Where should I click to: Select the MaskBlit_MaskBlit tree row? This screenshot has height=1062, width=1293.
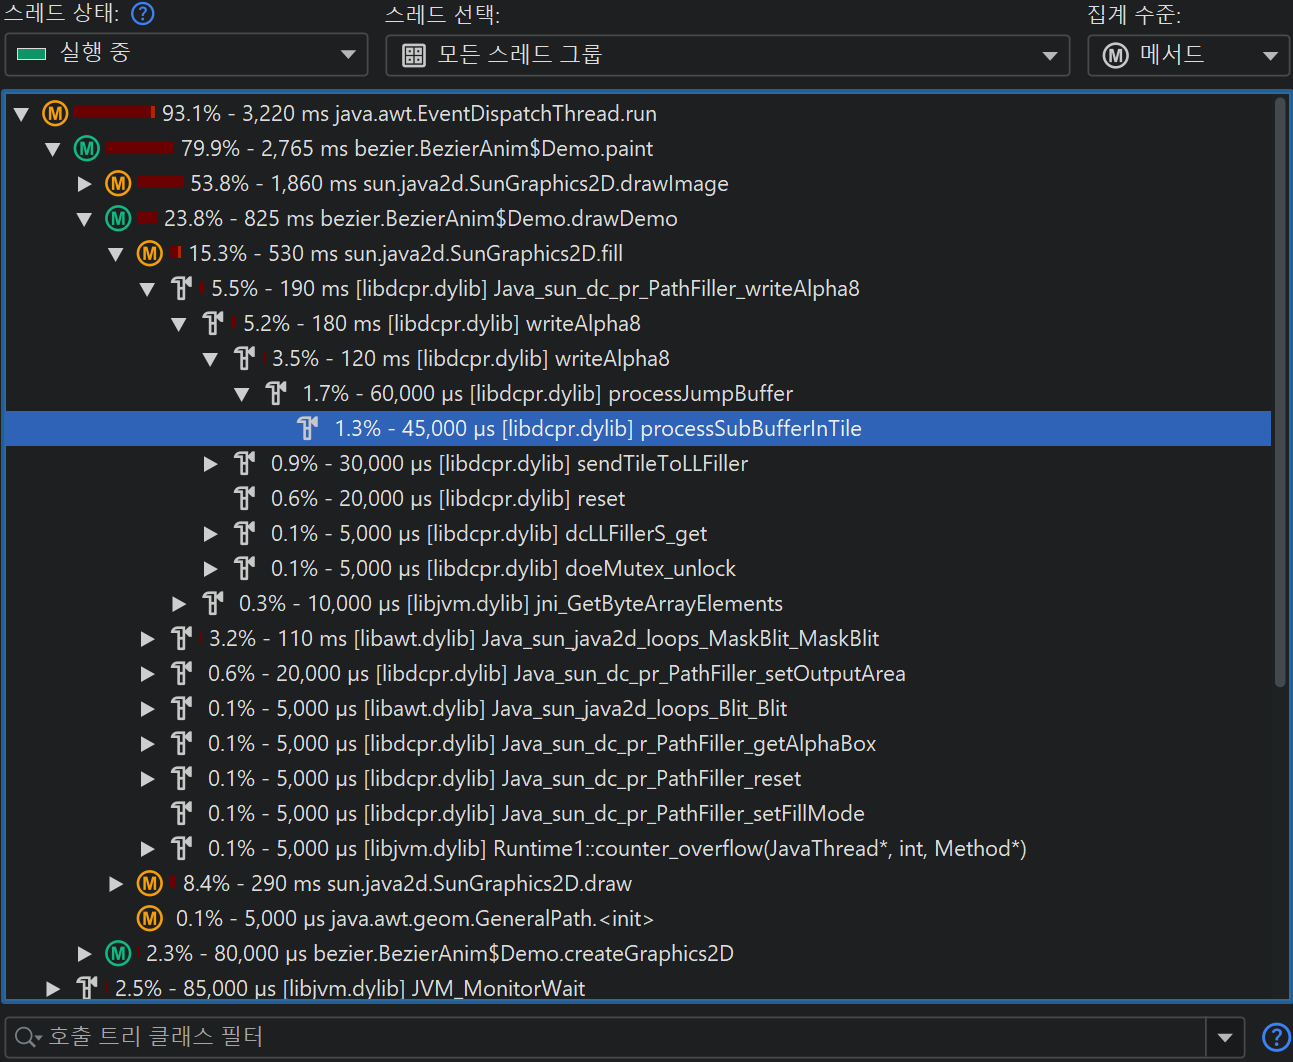543,639
